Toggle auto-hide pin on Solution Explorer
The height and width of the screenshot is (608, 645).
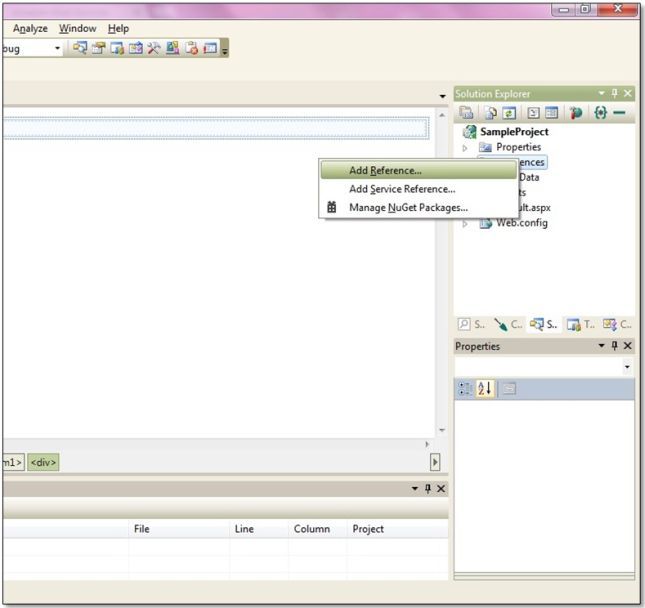(x=615, y=93)
